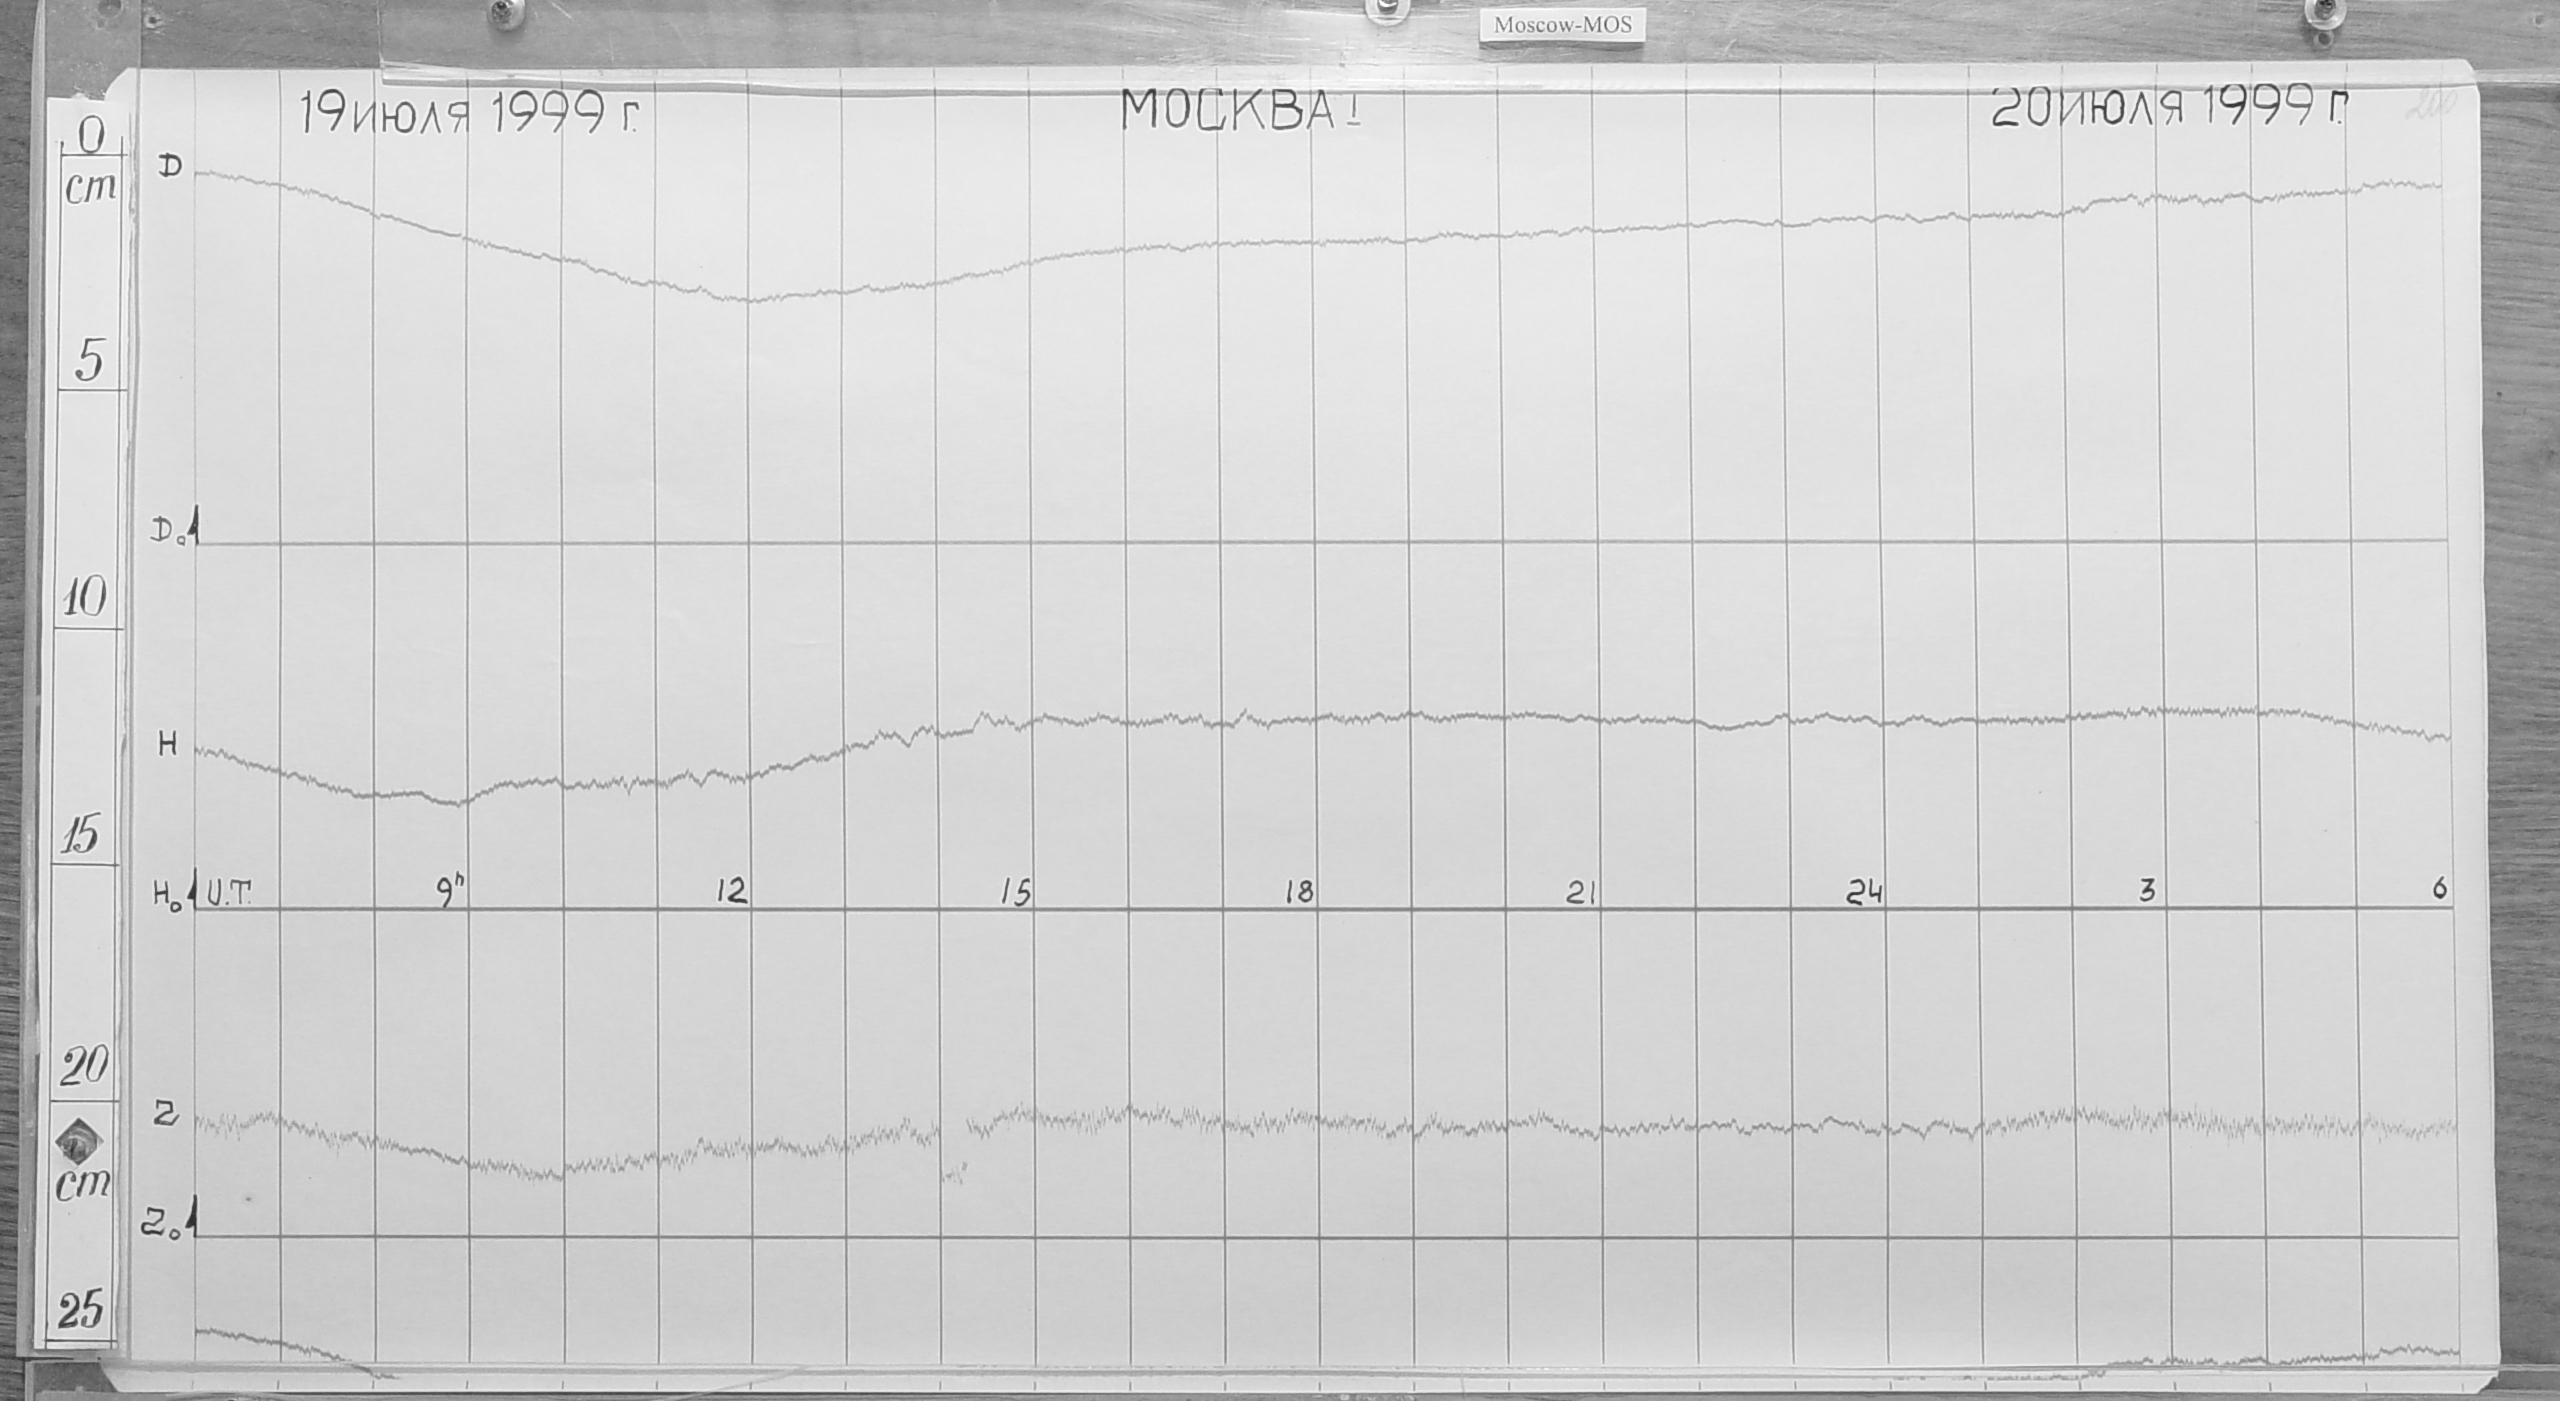Click the 24 hour time marker
Viewport: 2560px width, 1401px height.
1864,893
